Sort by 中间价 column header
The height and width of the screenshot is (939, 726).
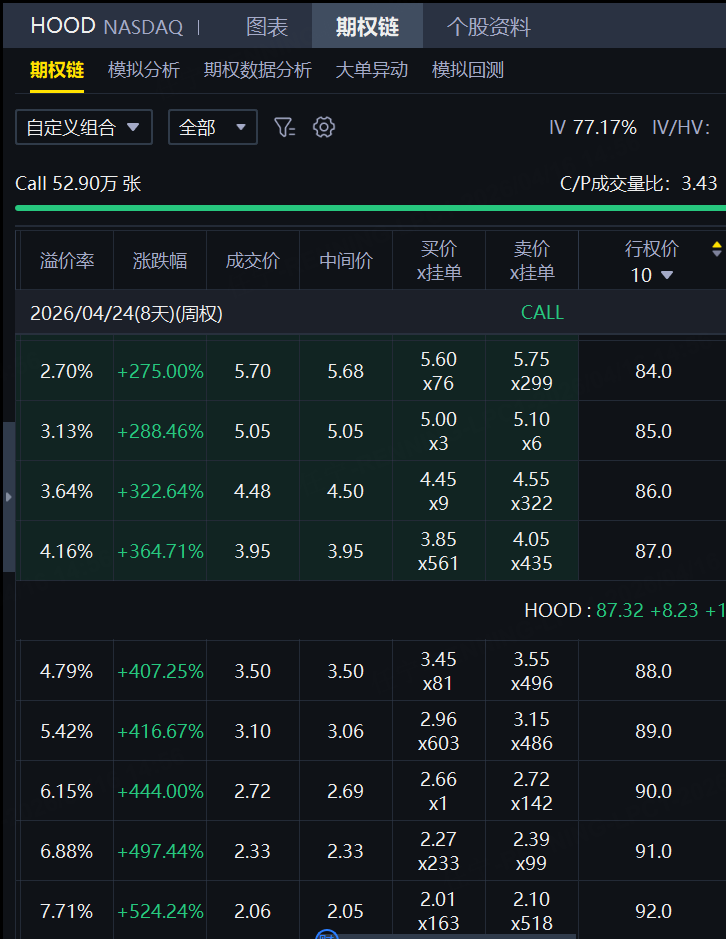[346, 261]
